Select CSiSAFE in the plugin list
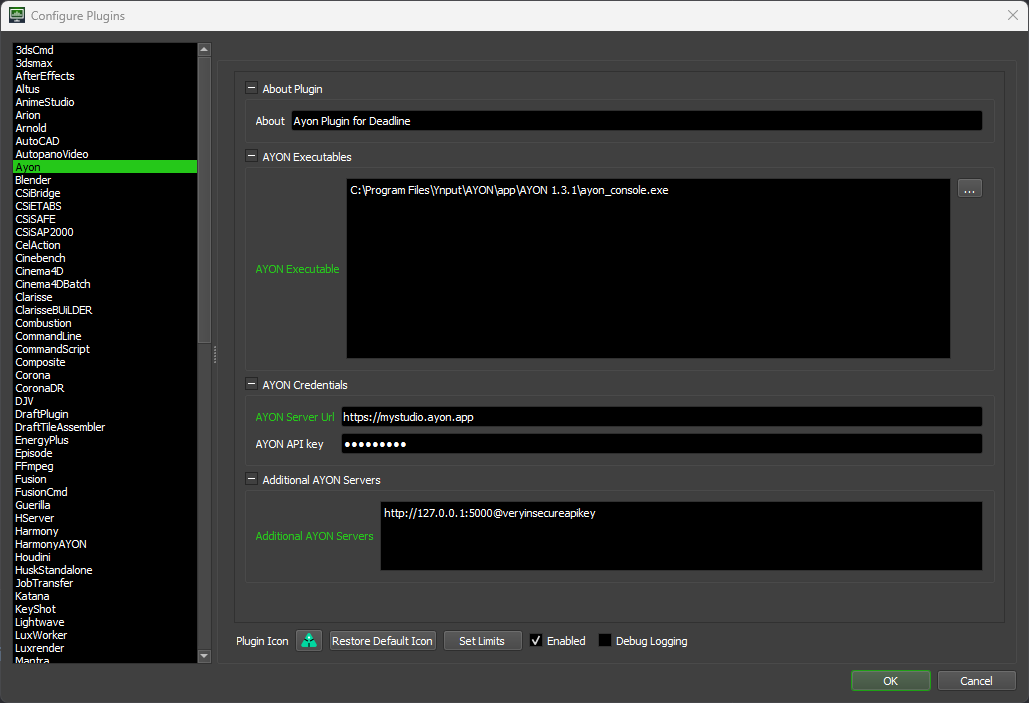The width and height of the screenshot is (1029, 703). (105, 219)
